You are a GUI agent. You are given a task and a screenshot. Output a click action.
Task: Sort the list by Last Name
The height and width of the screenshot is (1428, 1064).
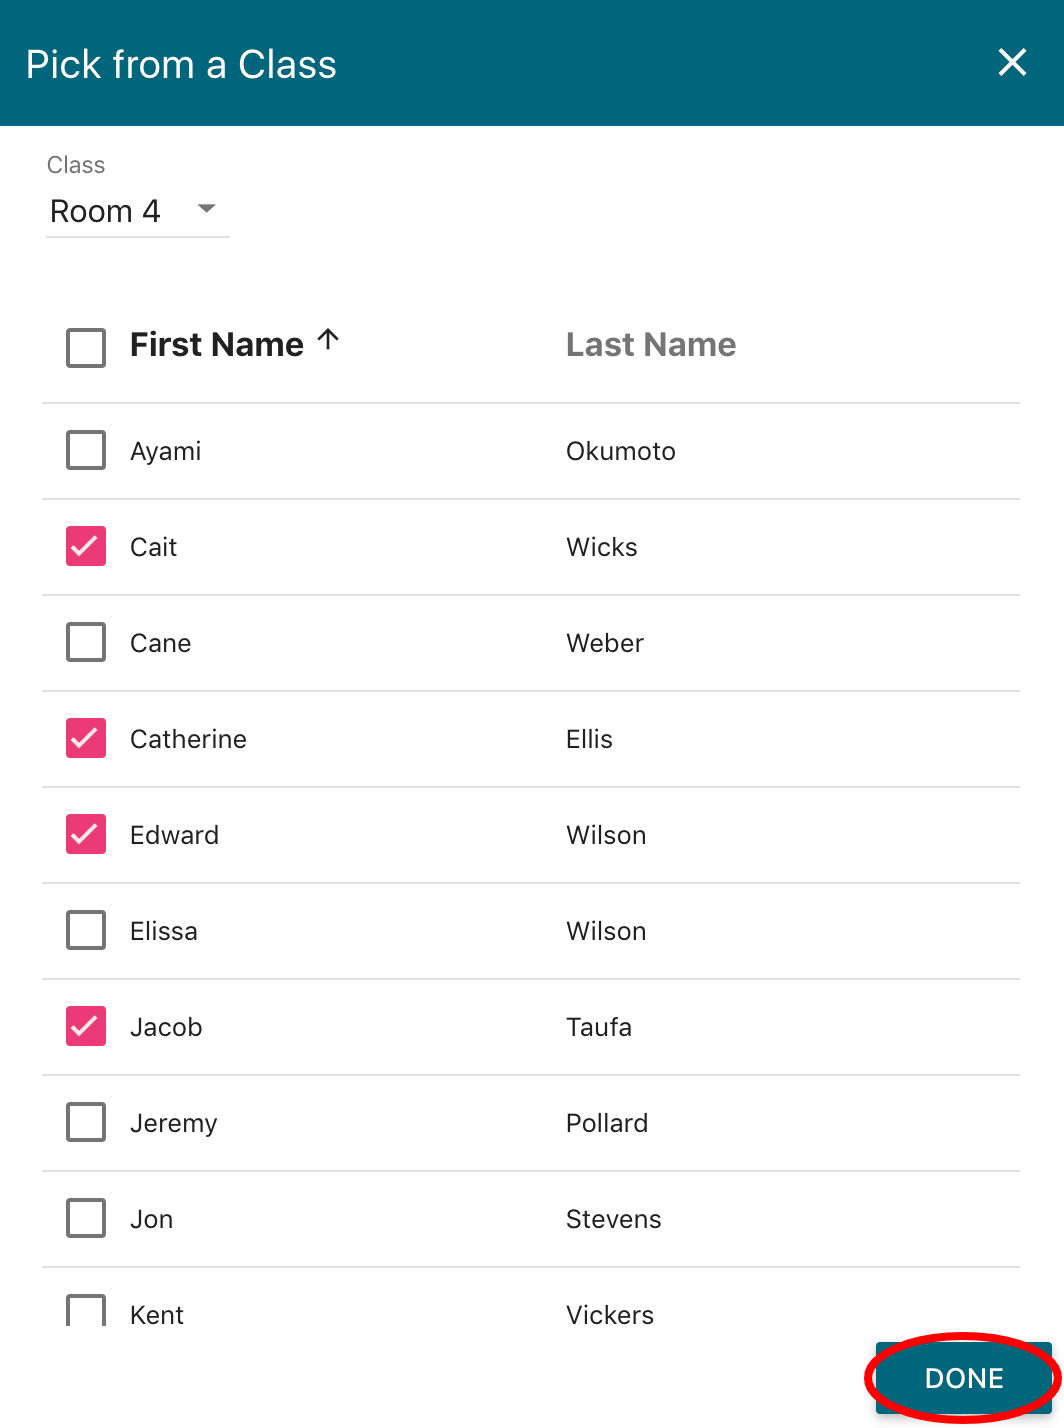coord(651,344)
